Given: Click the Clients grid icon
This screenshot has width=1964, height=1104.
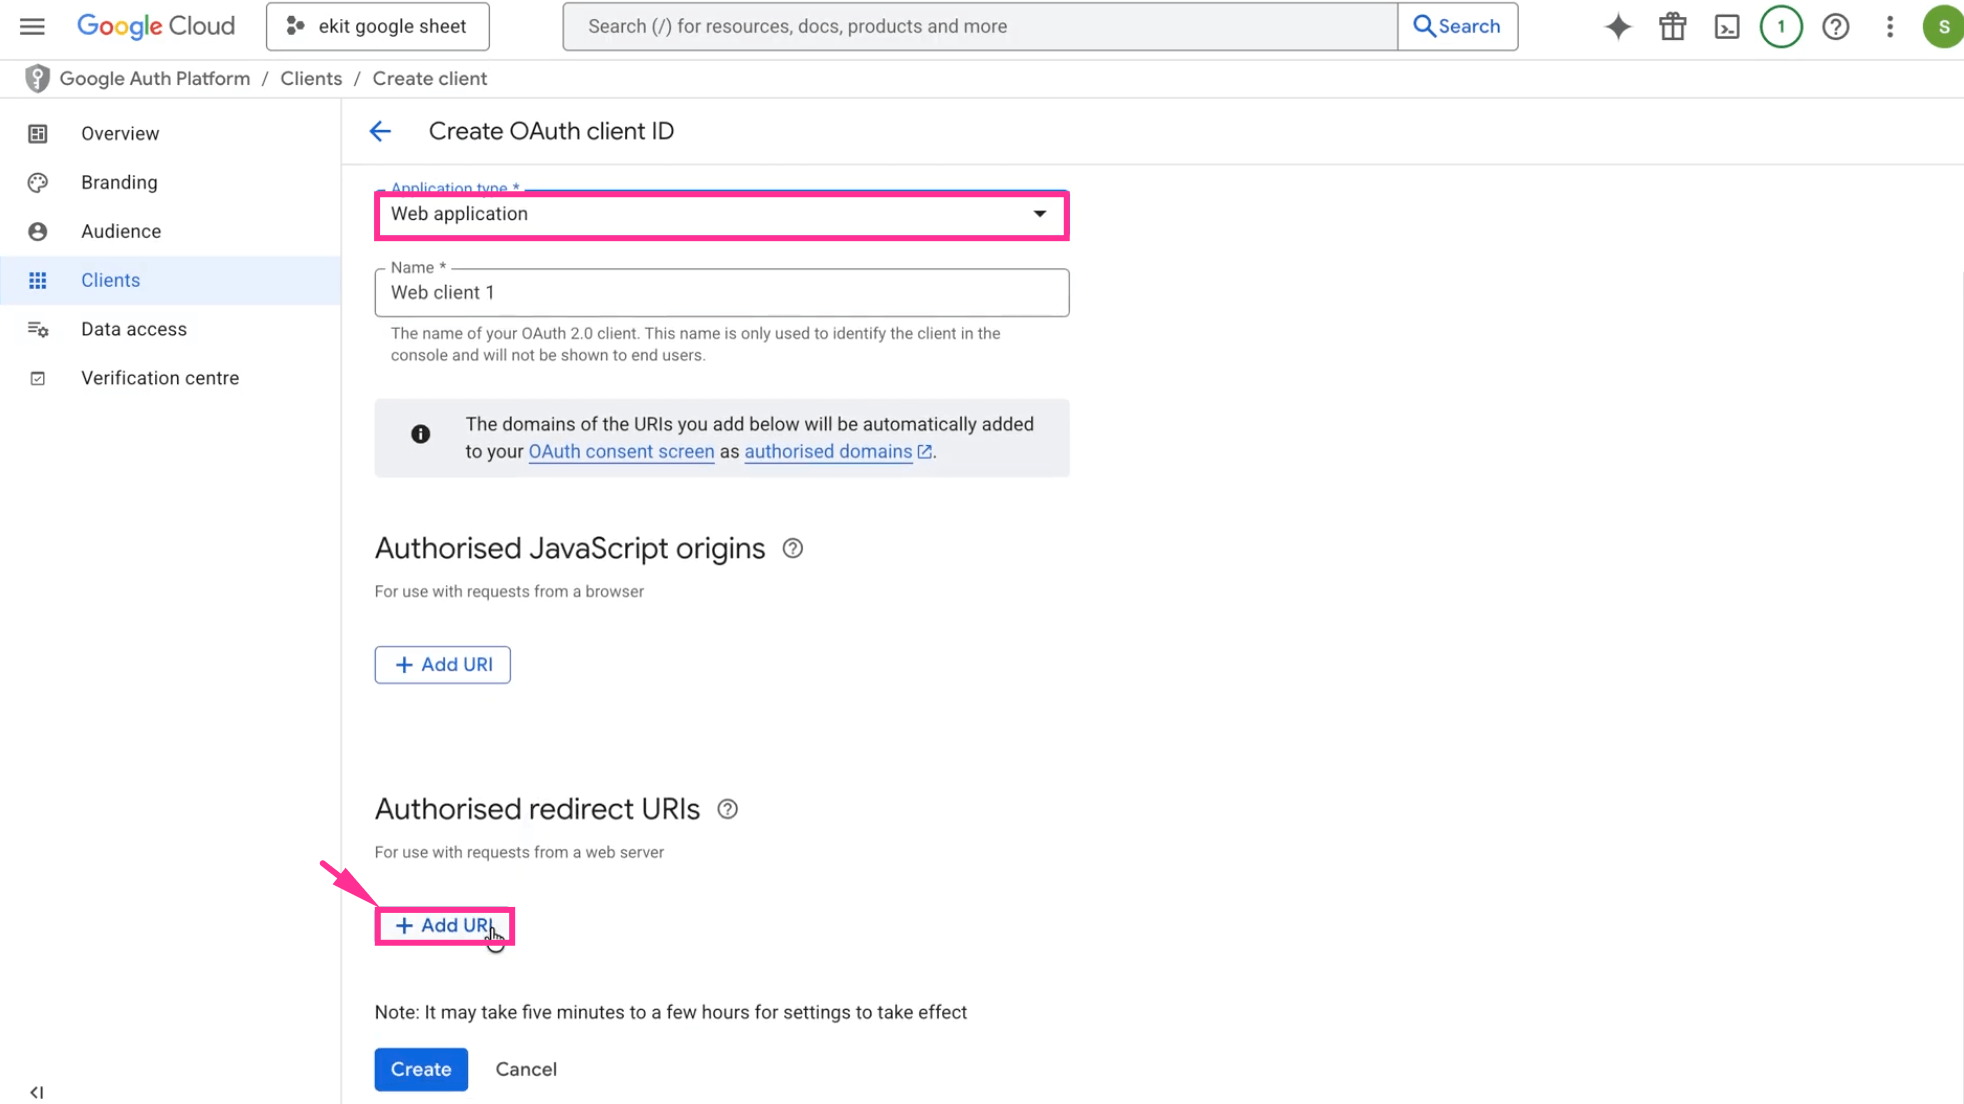Looking at the screenshot, I should point(38,281).
